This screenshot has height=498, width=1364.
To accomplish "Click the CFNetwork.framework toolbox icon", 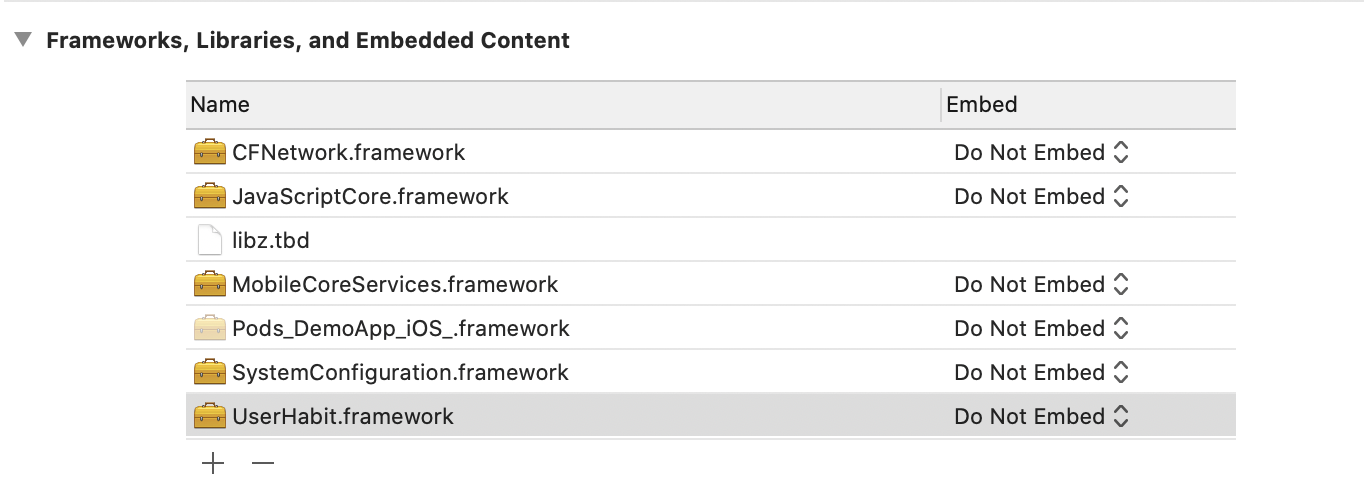I will 209,153.
